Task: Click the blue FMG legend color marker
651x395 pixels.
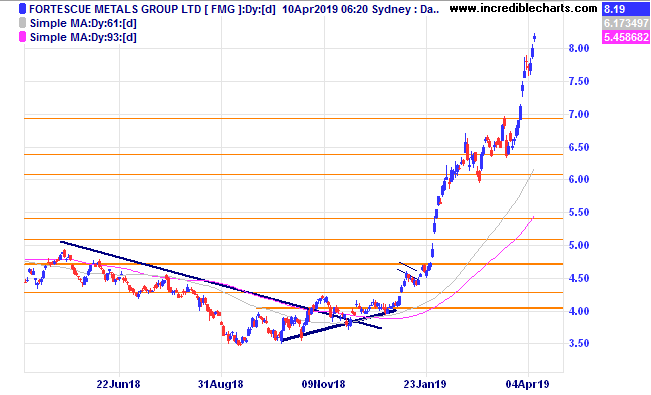Action: (x=22, y=9)
